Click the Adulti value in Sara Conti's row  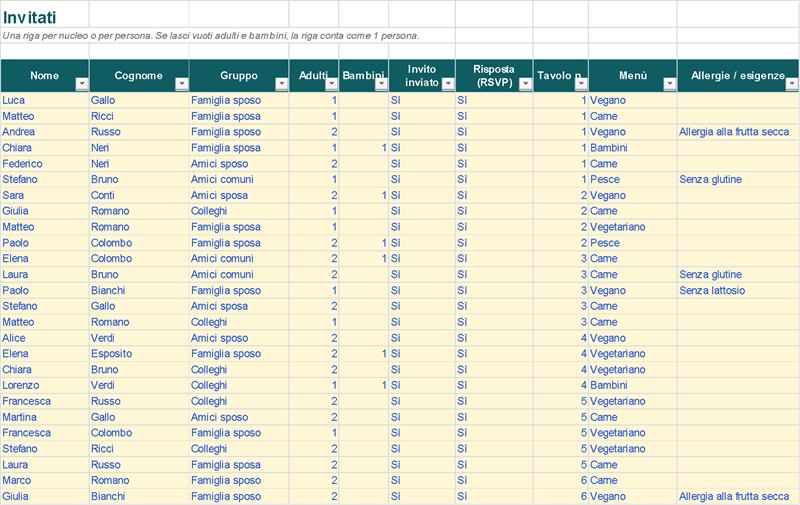tap(314, 195)
